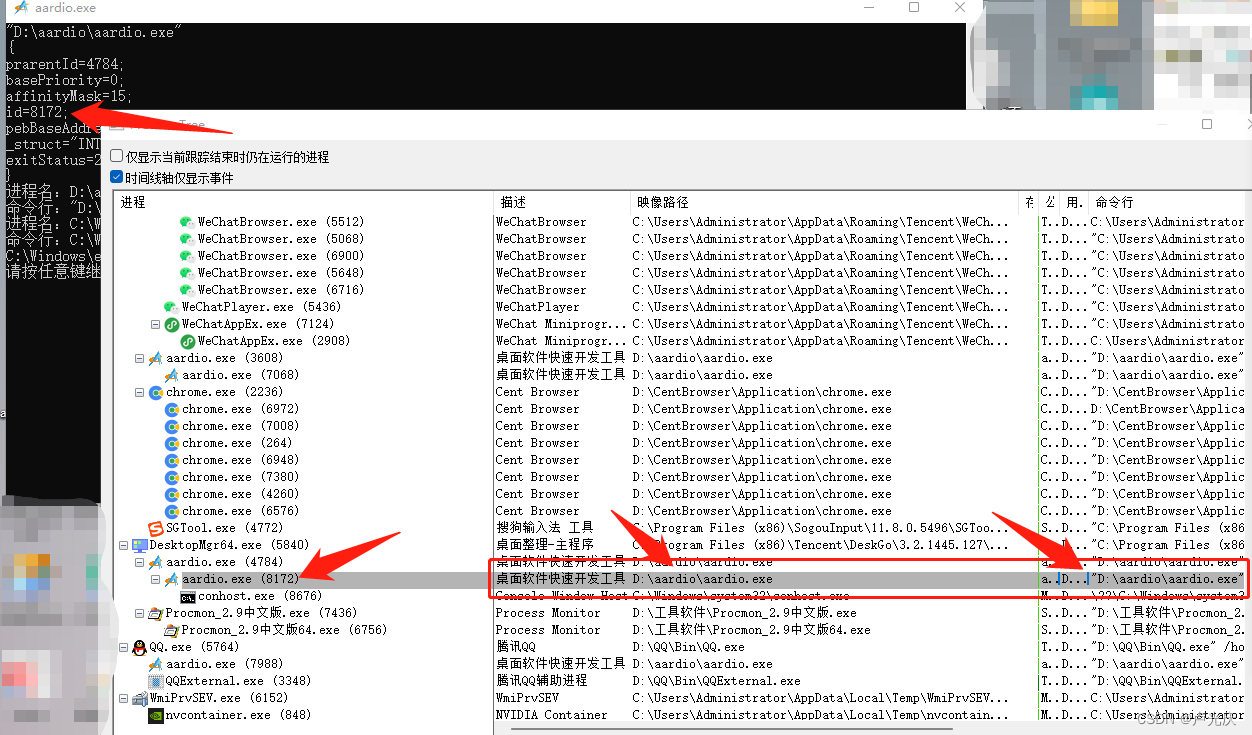Select NVIDIA Container description cell
The height and width of the screenshot is (735, 1252).
551,715
